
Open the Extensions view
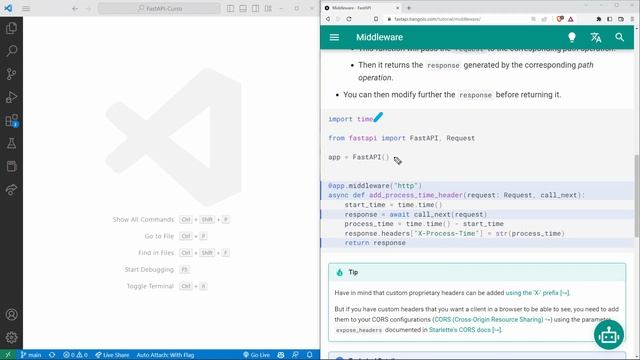tap(11, 120)
